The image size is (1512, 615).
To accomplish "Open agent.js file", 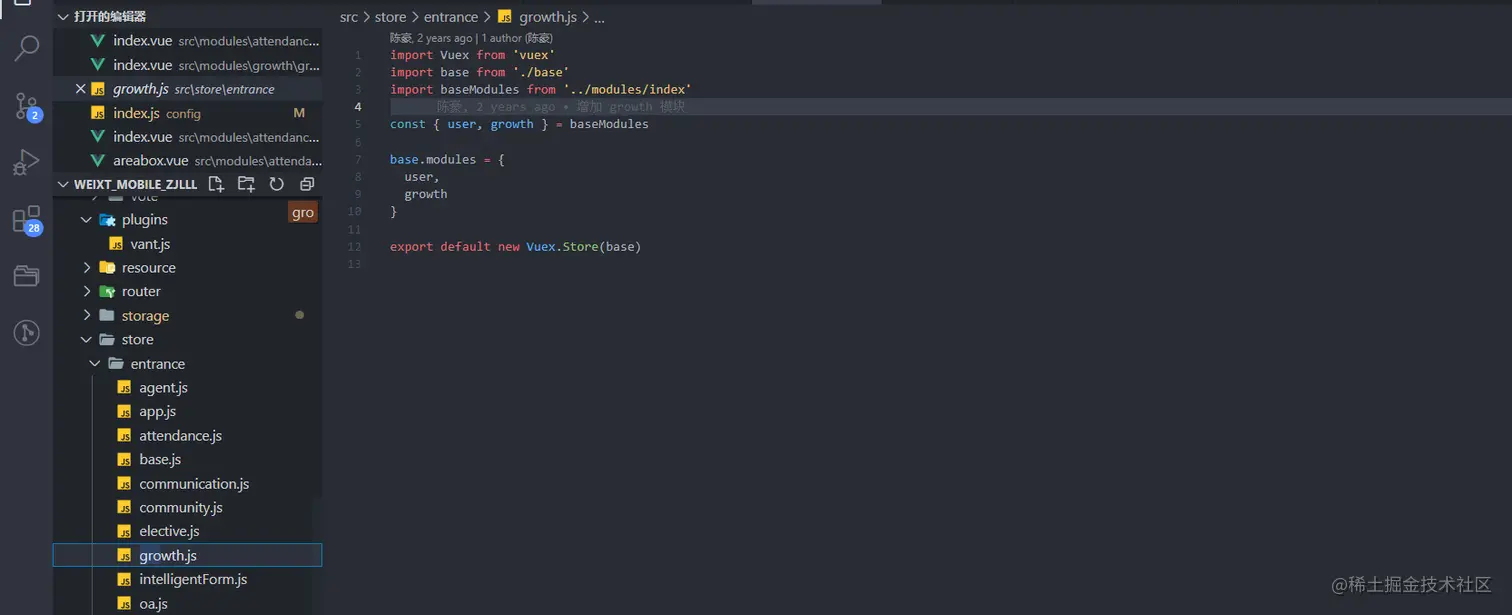I will click(x=163, y=388).
